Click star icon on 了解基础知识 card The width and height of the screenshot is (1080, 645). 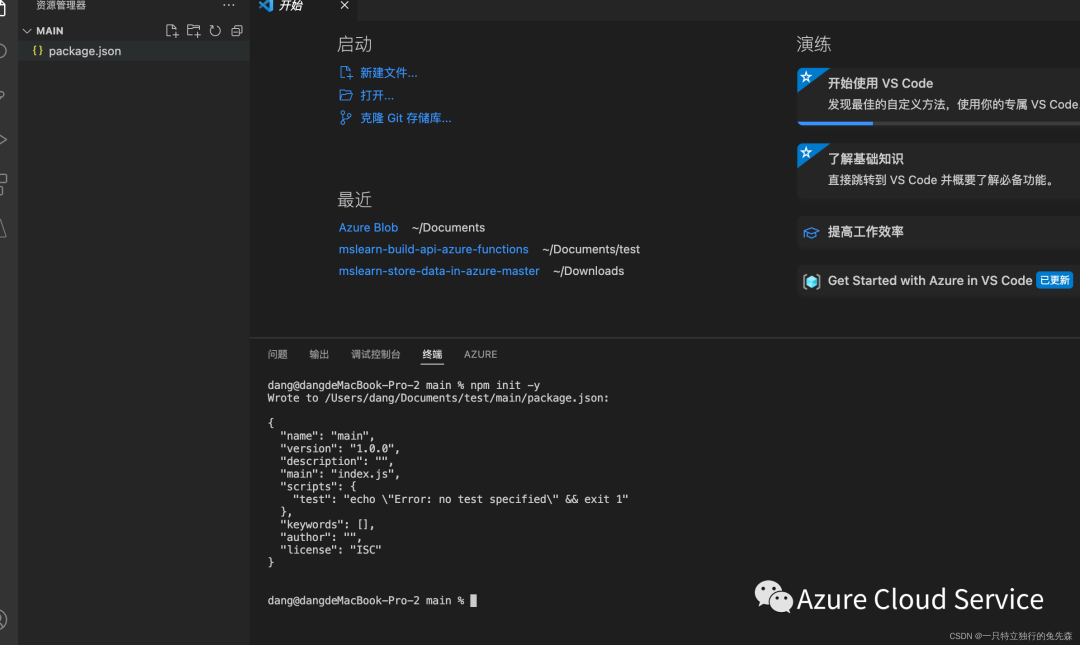[806, 152]
